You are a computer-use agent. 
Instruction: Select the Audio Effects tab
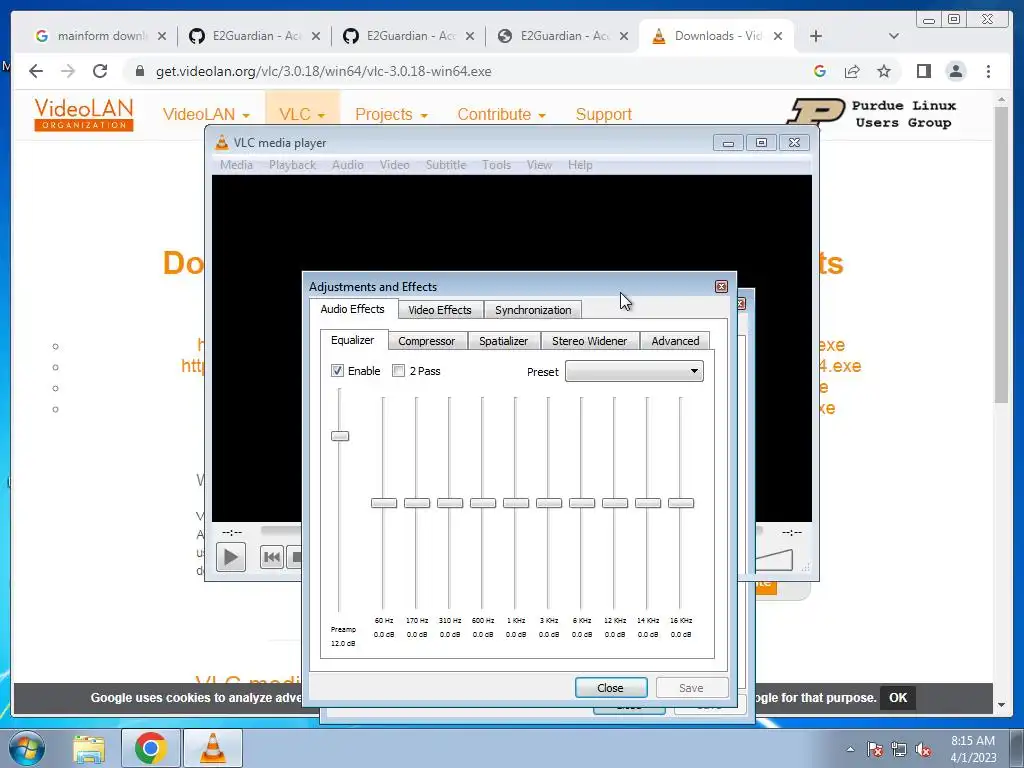(352, 309)
